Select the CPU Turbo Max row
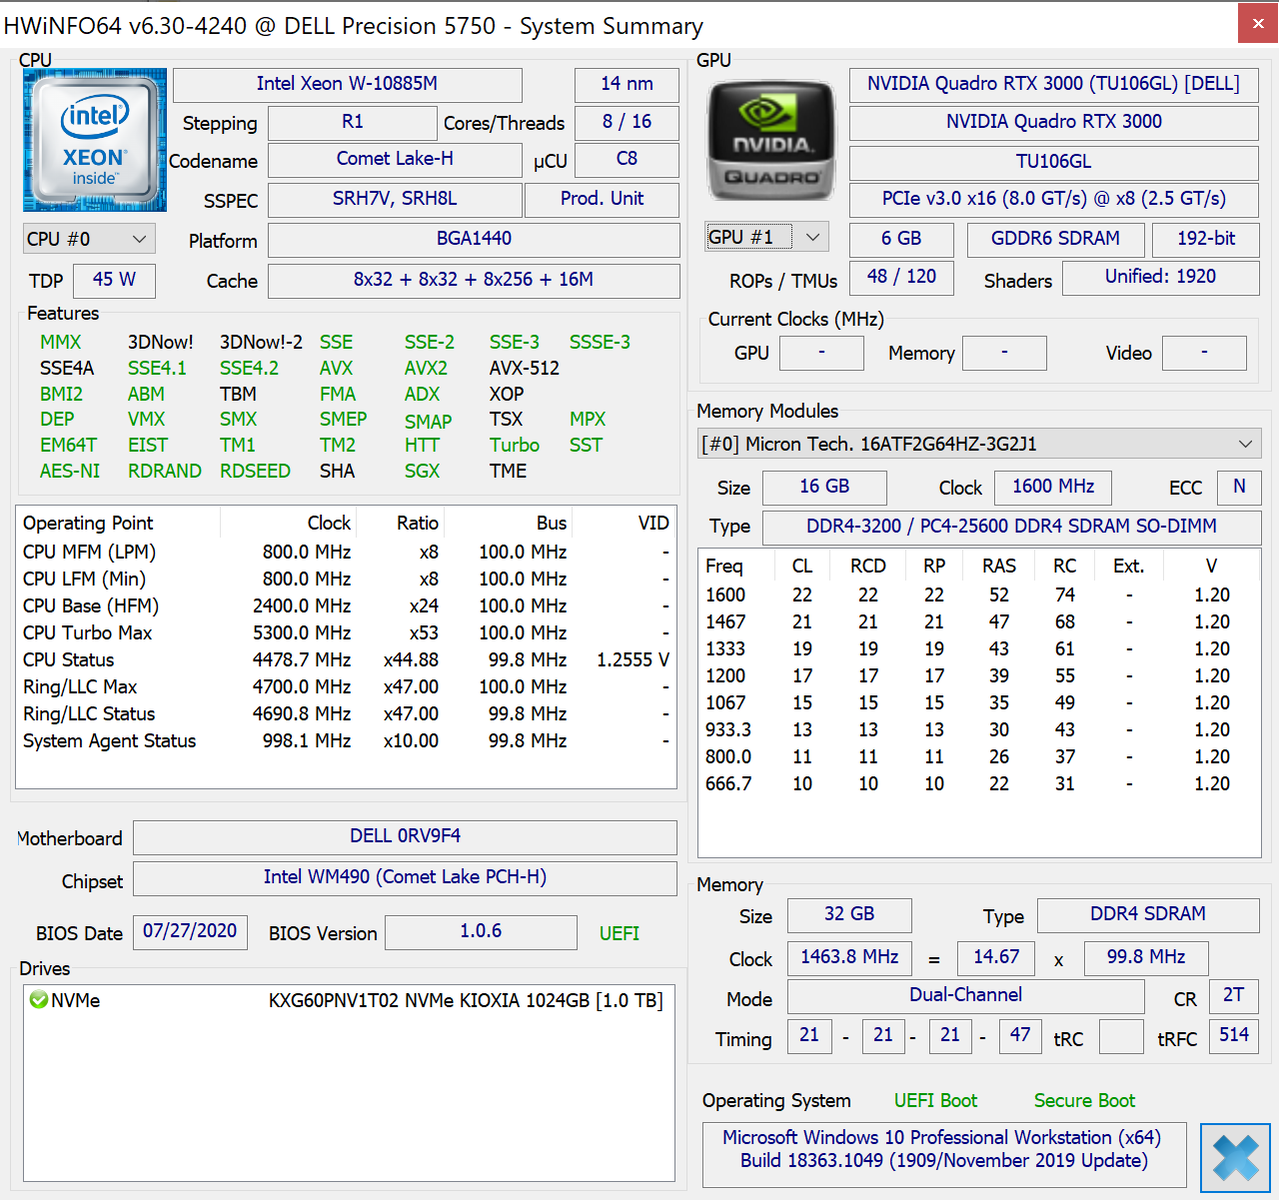 tap(346, 633)
